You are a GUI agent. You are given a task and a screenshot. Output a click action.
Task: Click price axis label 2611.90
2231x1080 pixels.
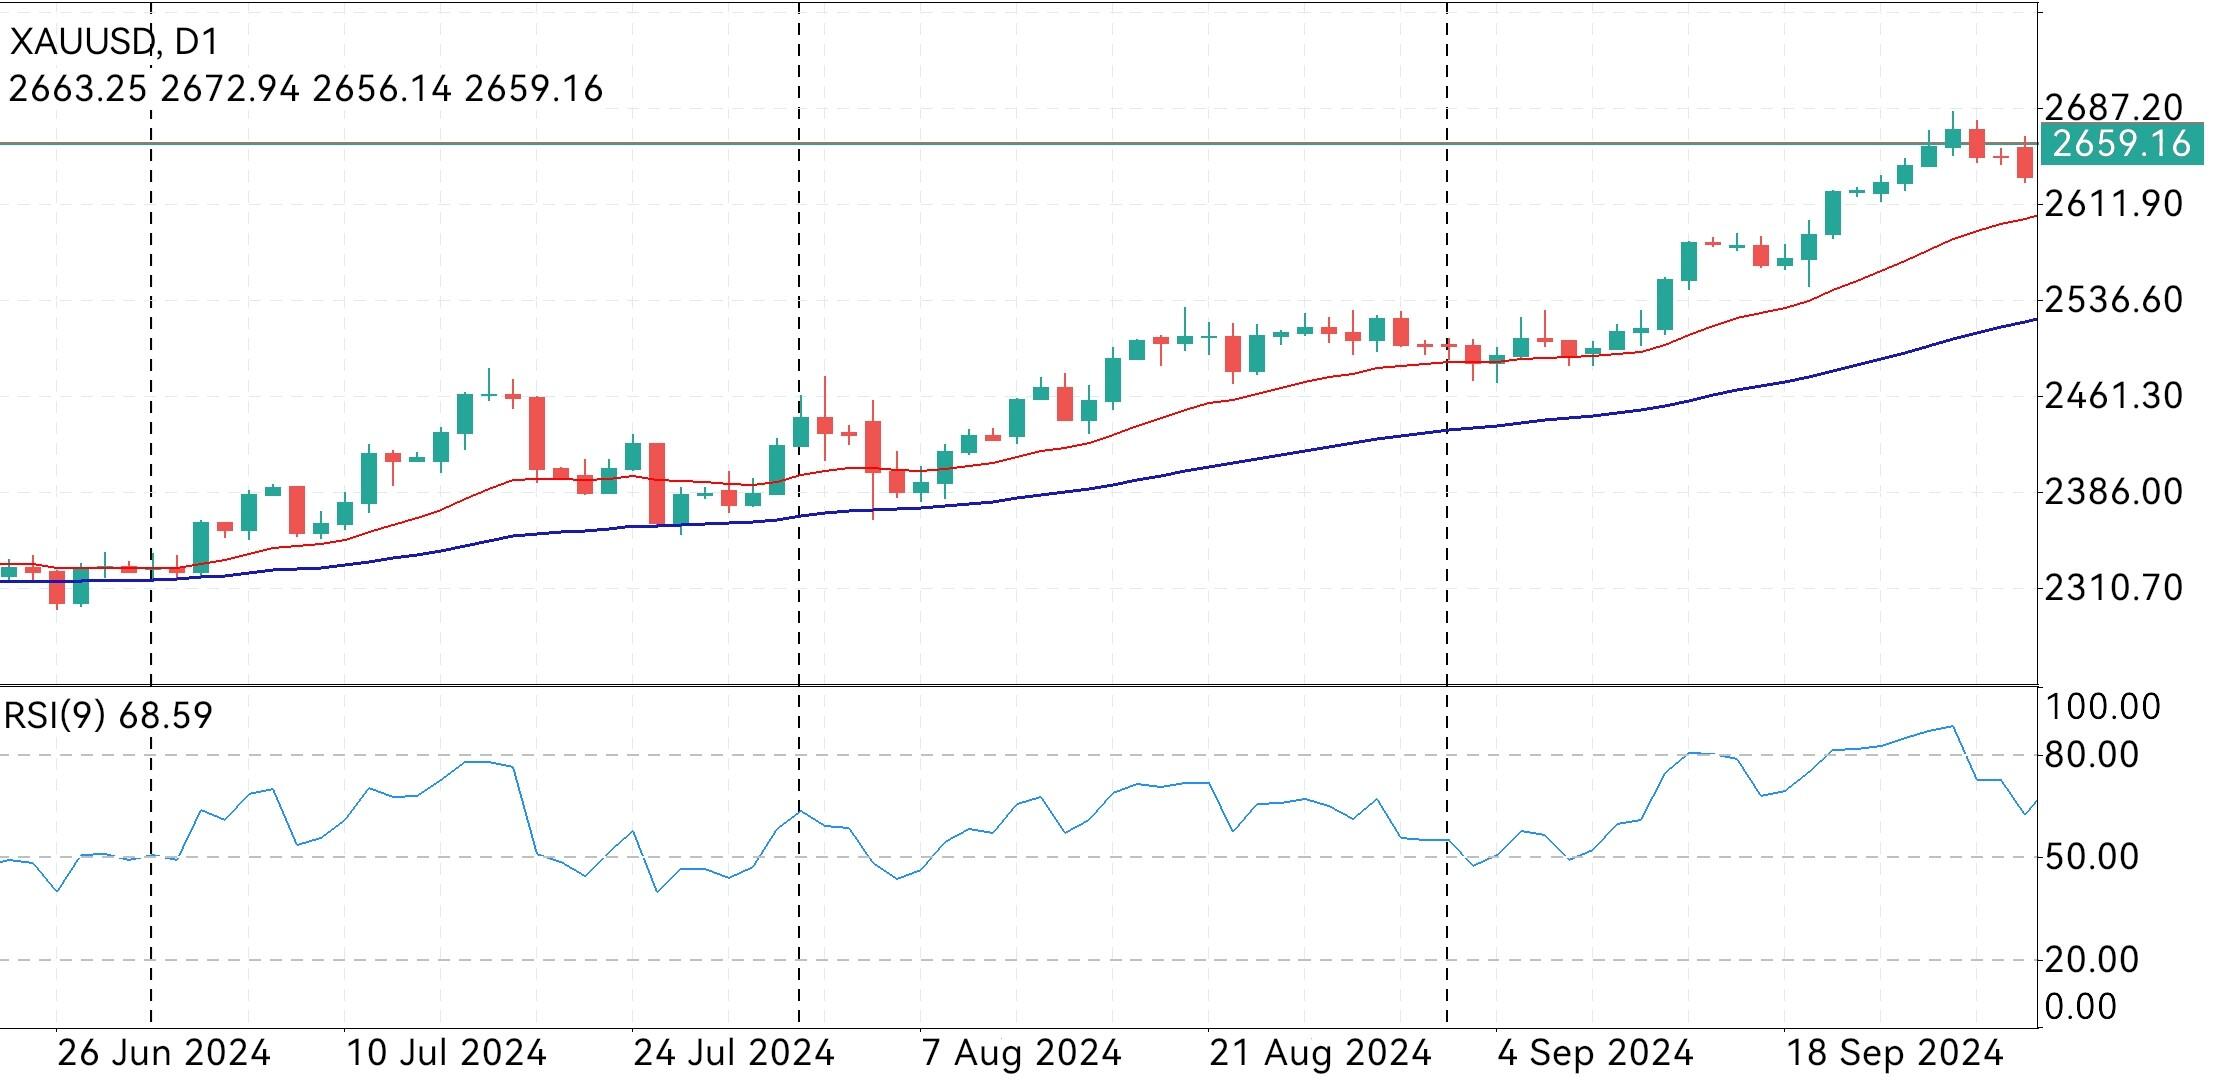point(2114,204)
